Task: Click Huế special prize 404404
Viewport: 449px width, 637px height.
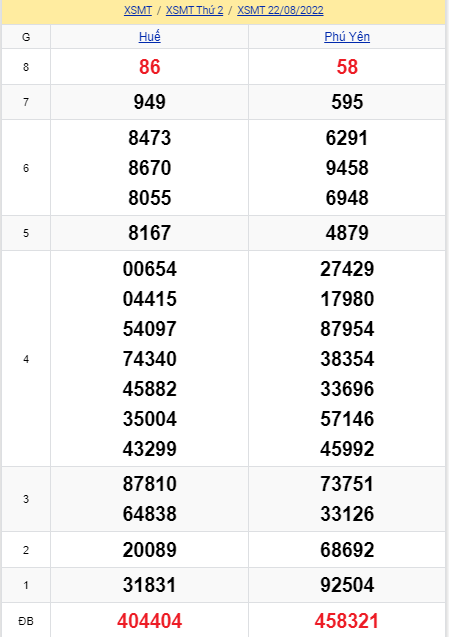Action: pos(150,621)
